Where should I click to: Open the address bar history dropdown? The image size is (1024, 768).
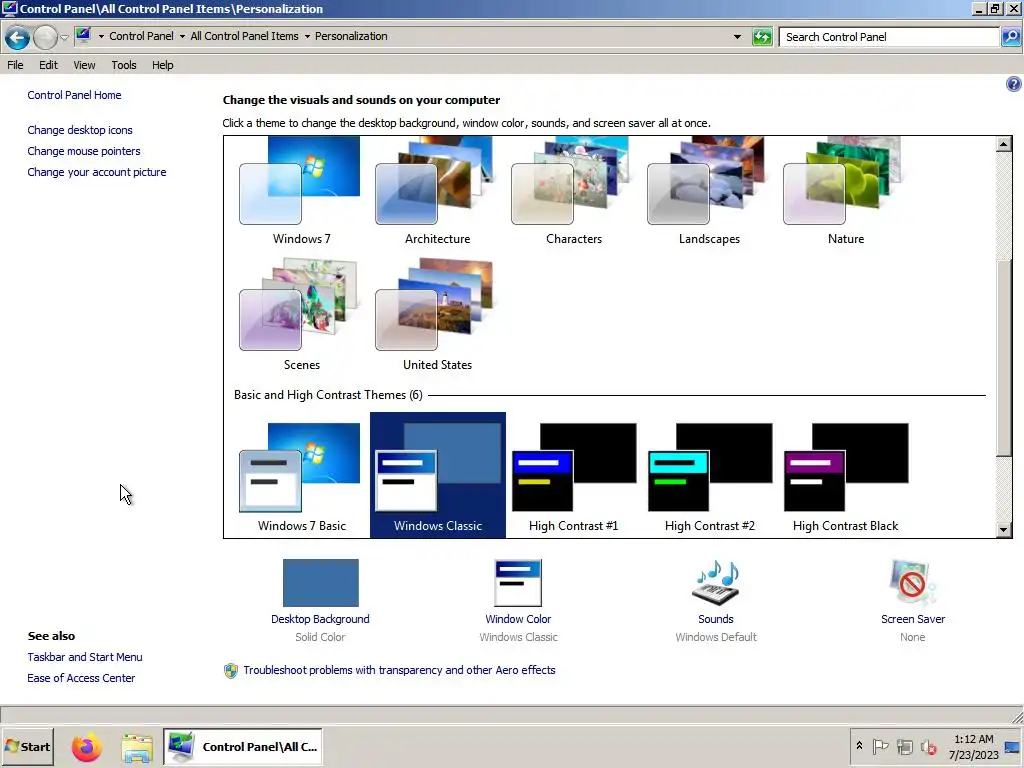point(737,37)
